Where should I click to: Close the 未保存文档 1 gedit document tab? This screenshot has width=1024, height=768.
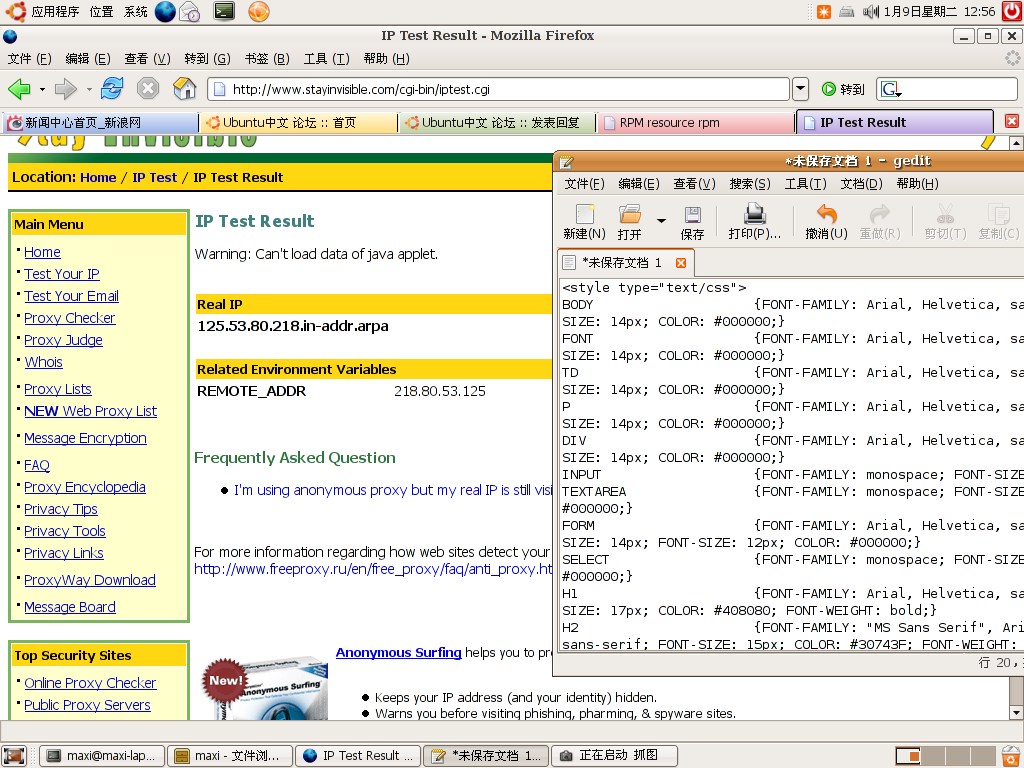coord(681,263)
